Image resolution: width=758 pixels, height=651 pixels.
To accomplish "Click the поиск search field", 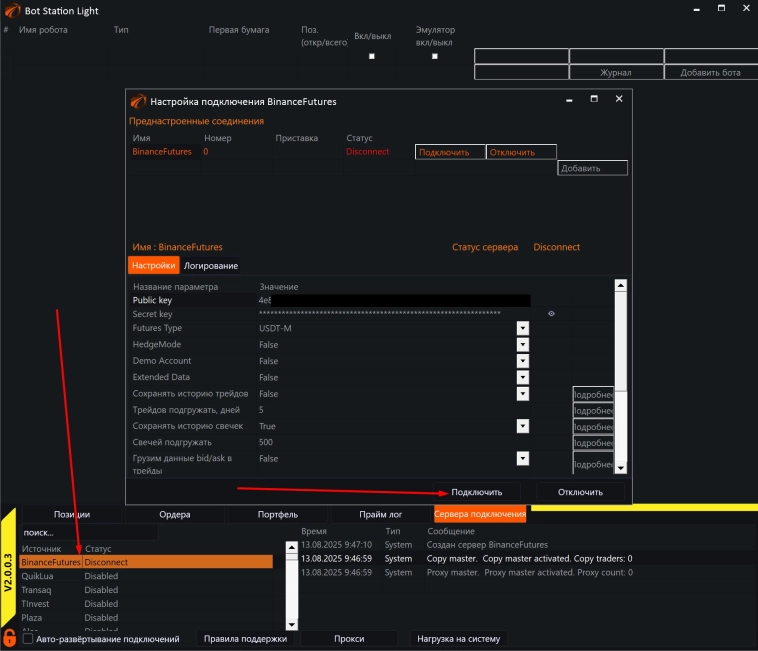I will [80, 533].
